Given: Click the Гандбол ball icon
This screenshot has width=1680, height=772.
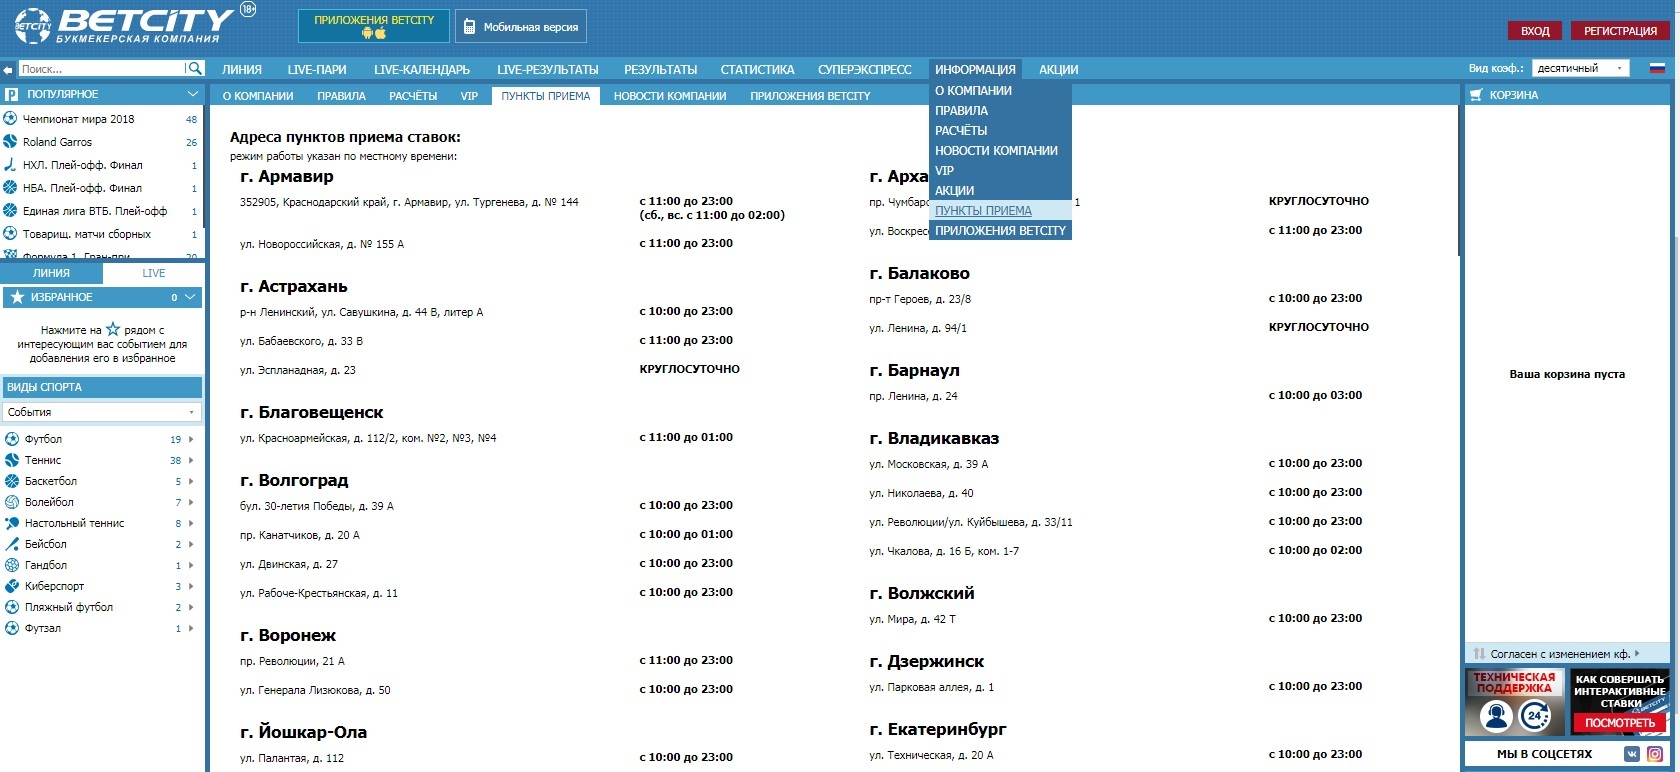Looking at the screenshot, I should click(12, 565).
